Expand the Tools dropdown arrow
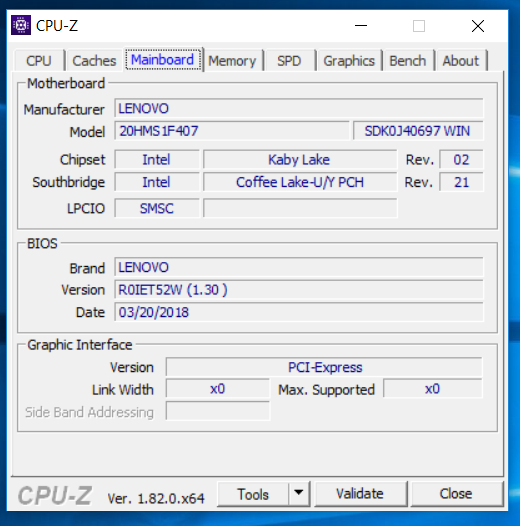 click(x=298, y=493)
